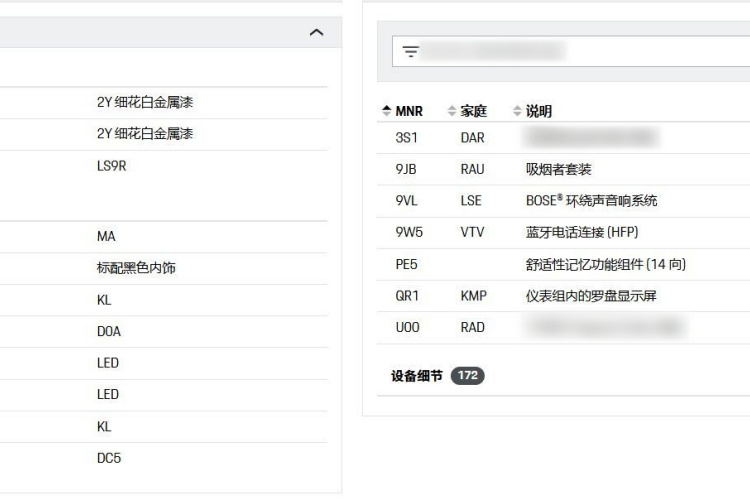Collapse the left panel with the chevron
The width and height of the screenshot is (750, 500).
(x=316, y=33)
